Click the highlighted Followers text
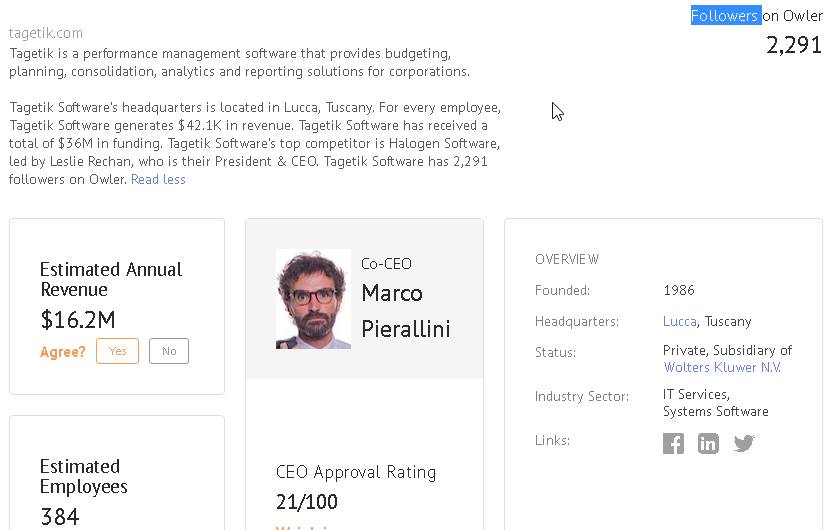 (x=725, y=15)
